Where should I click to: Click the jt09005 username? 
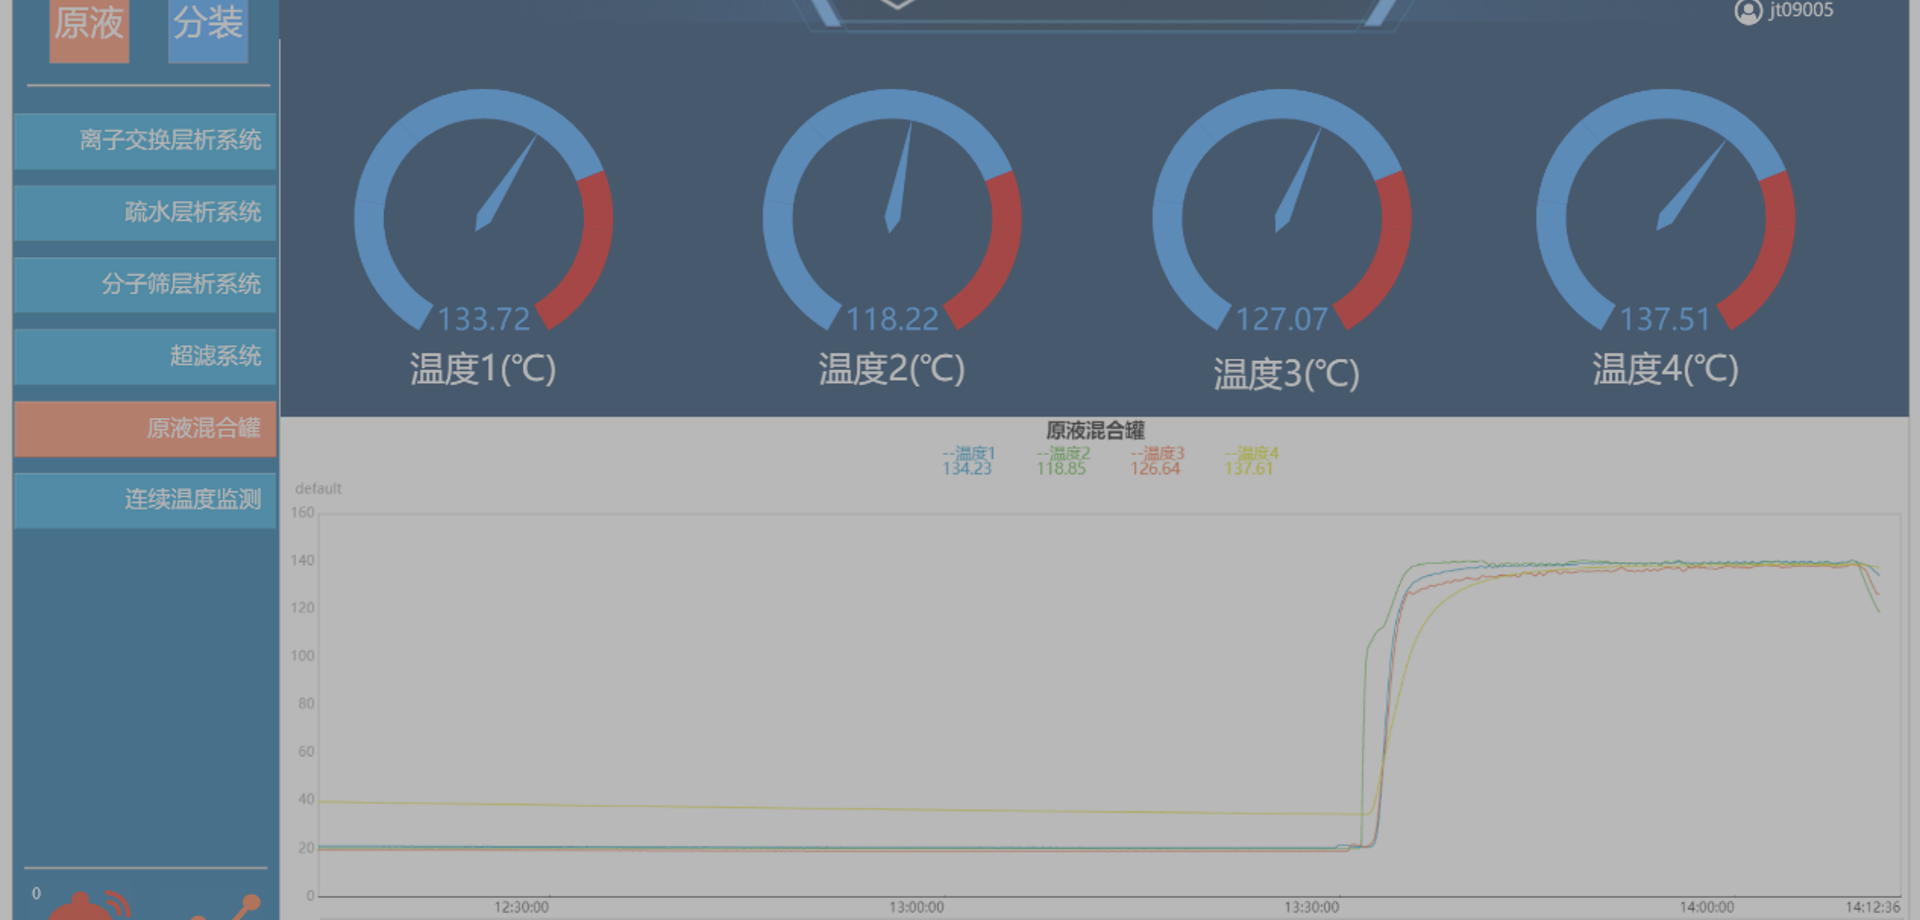click(x=1801, y=10)
